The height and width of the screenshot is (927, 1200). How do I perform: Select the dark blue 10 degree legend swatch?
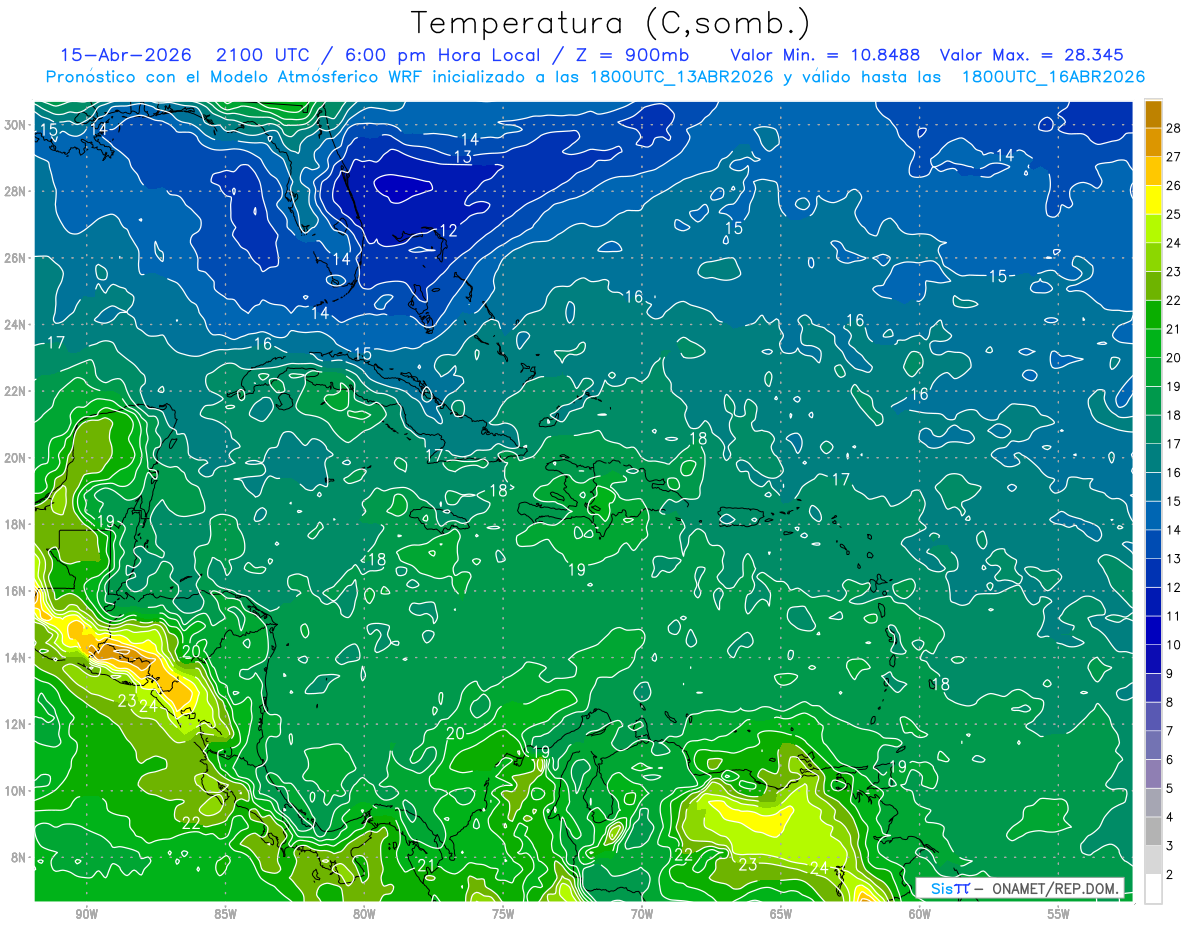1153,630
